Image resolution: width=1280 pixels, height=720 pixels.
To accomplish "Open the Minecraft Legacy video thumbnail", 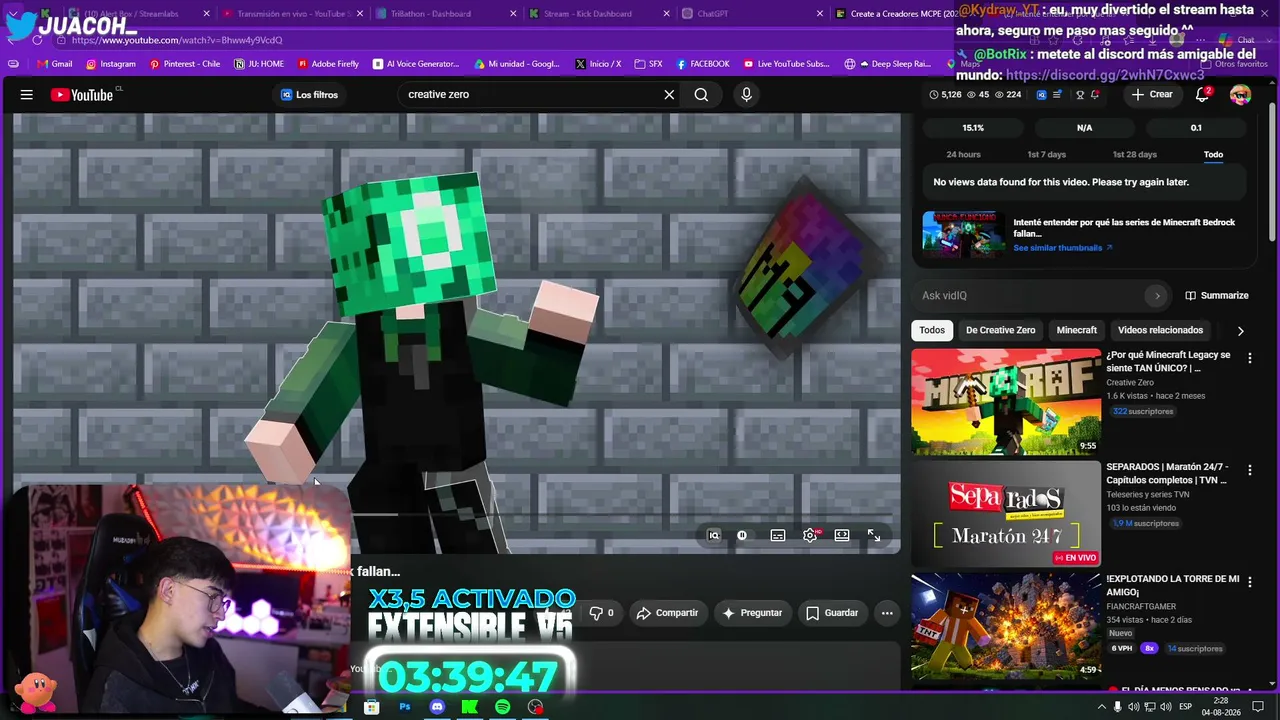I will [x=1006, y=402].
